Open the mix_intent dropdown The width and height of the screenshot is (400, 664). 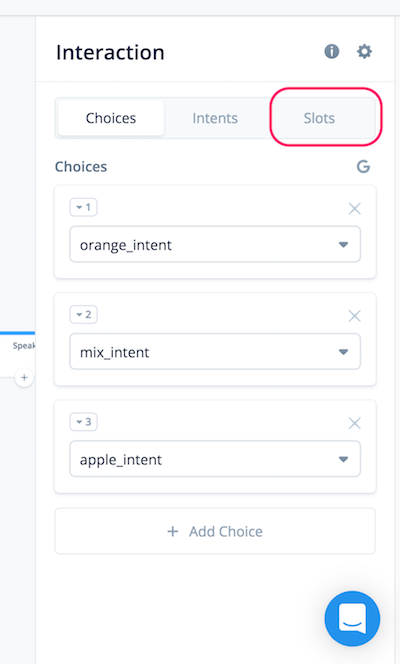215,351
